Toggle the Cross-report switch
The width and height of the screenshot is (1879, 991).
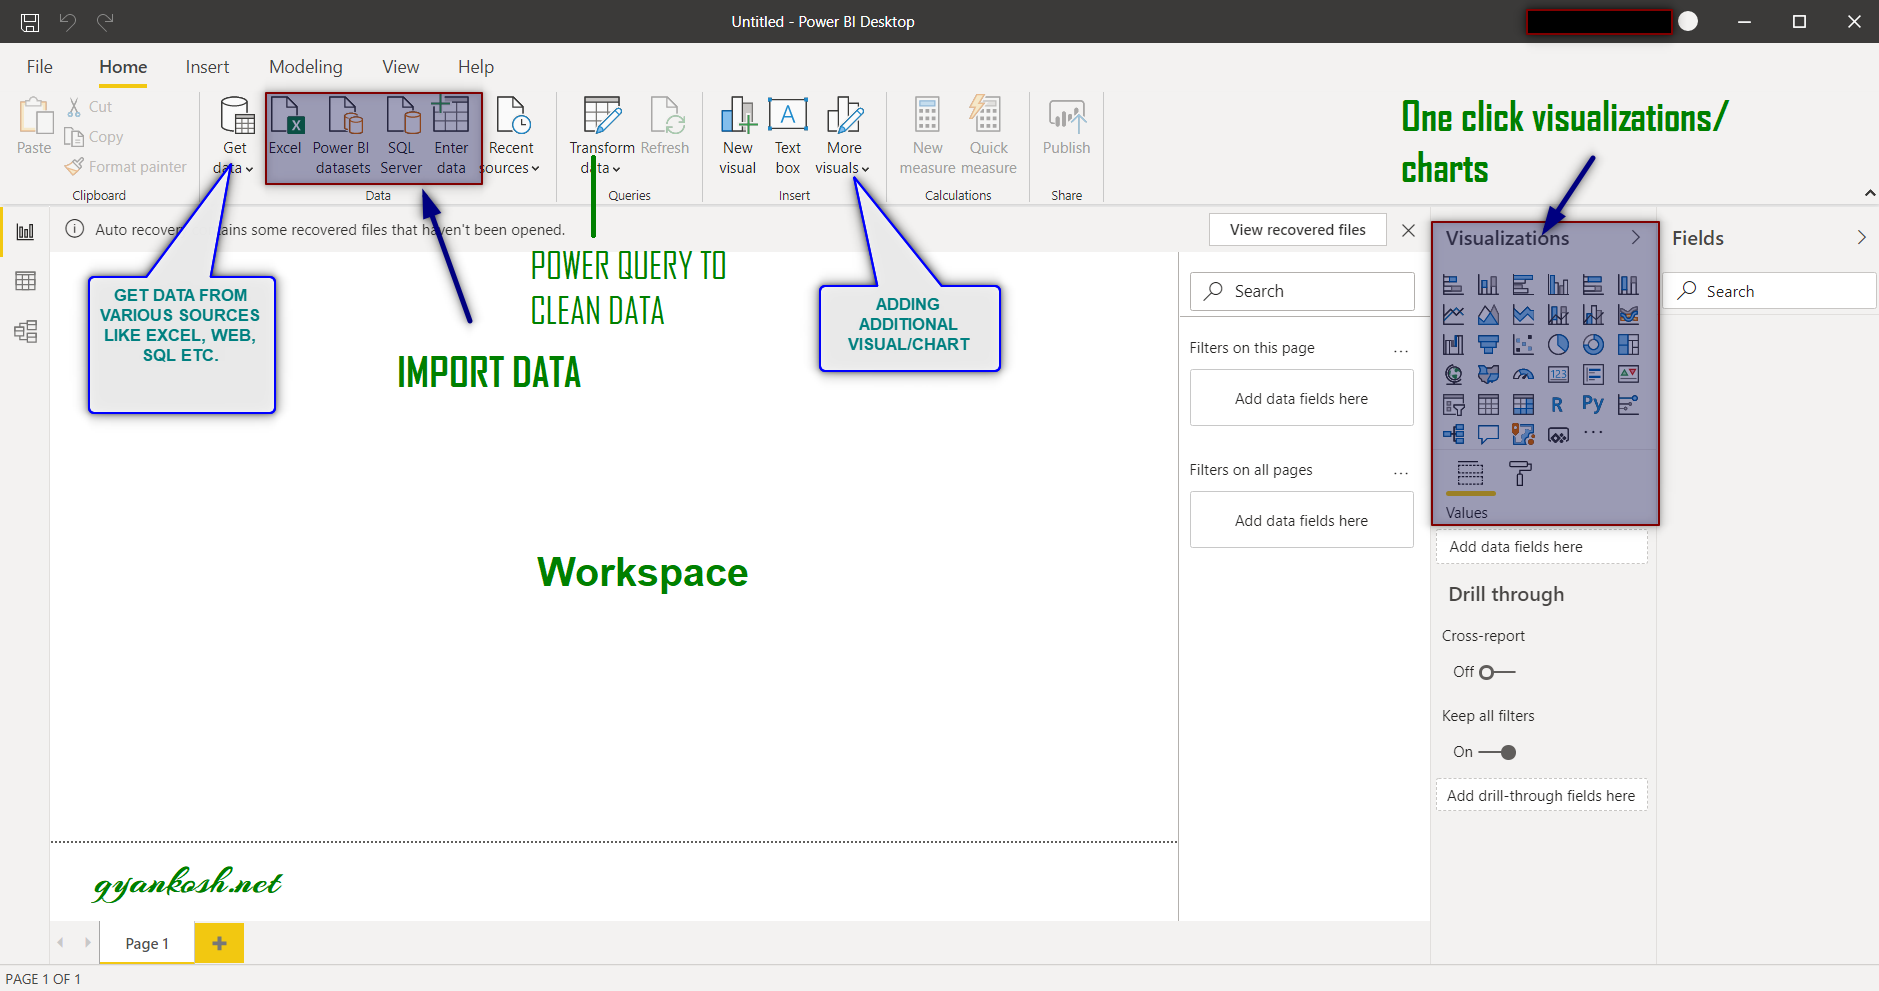(1497, 672)
